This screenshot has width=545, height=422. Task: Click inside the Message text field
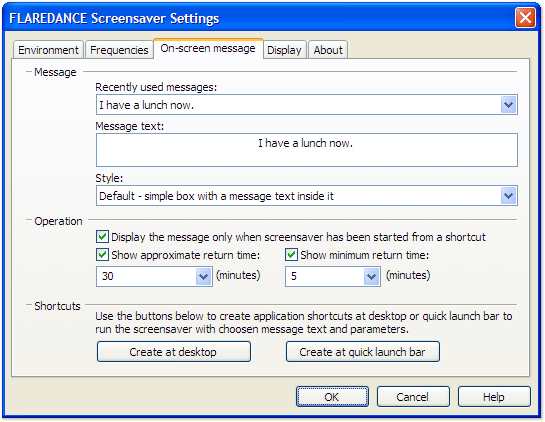coord(307,150)
